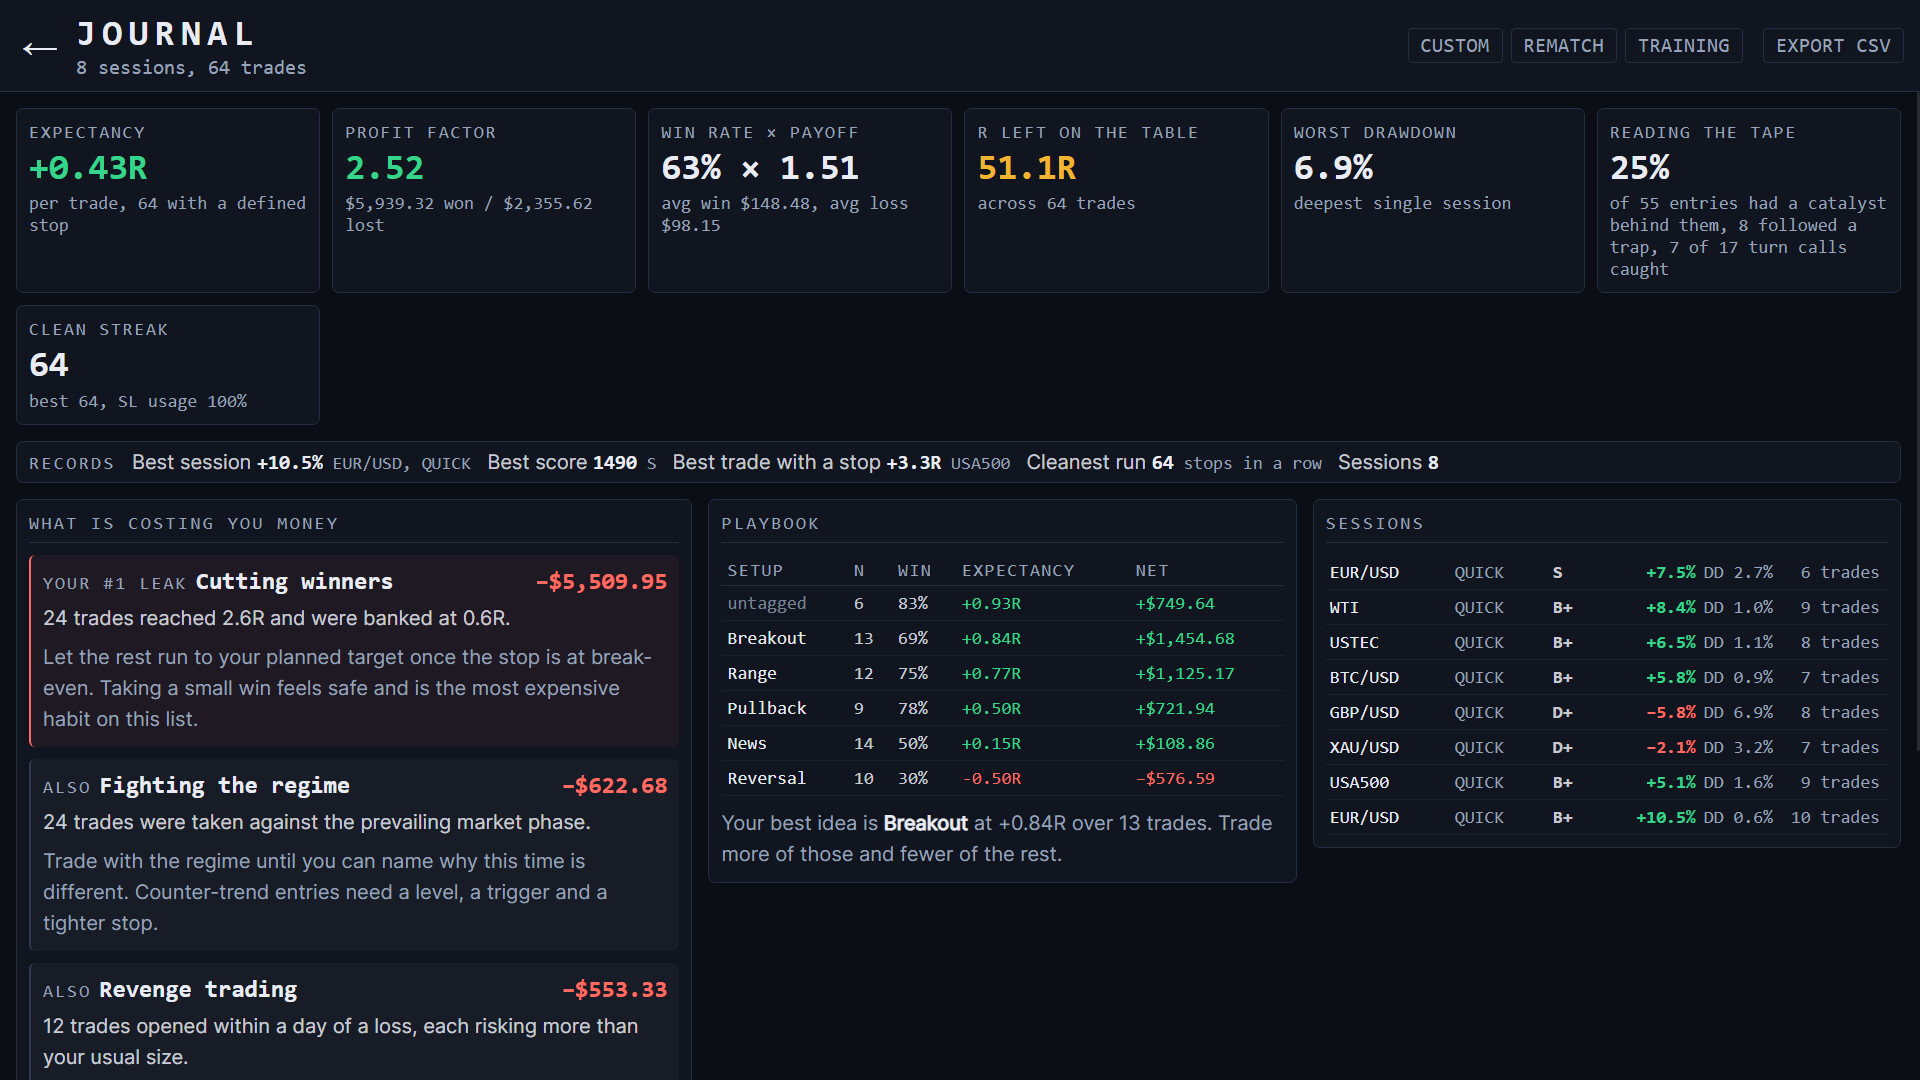Open the Revenge trading leak card

(x=354, y=1022)
